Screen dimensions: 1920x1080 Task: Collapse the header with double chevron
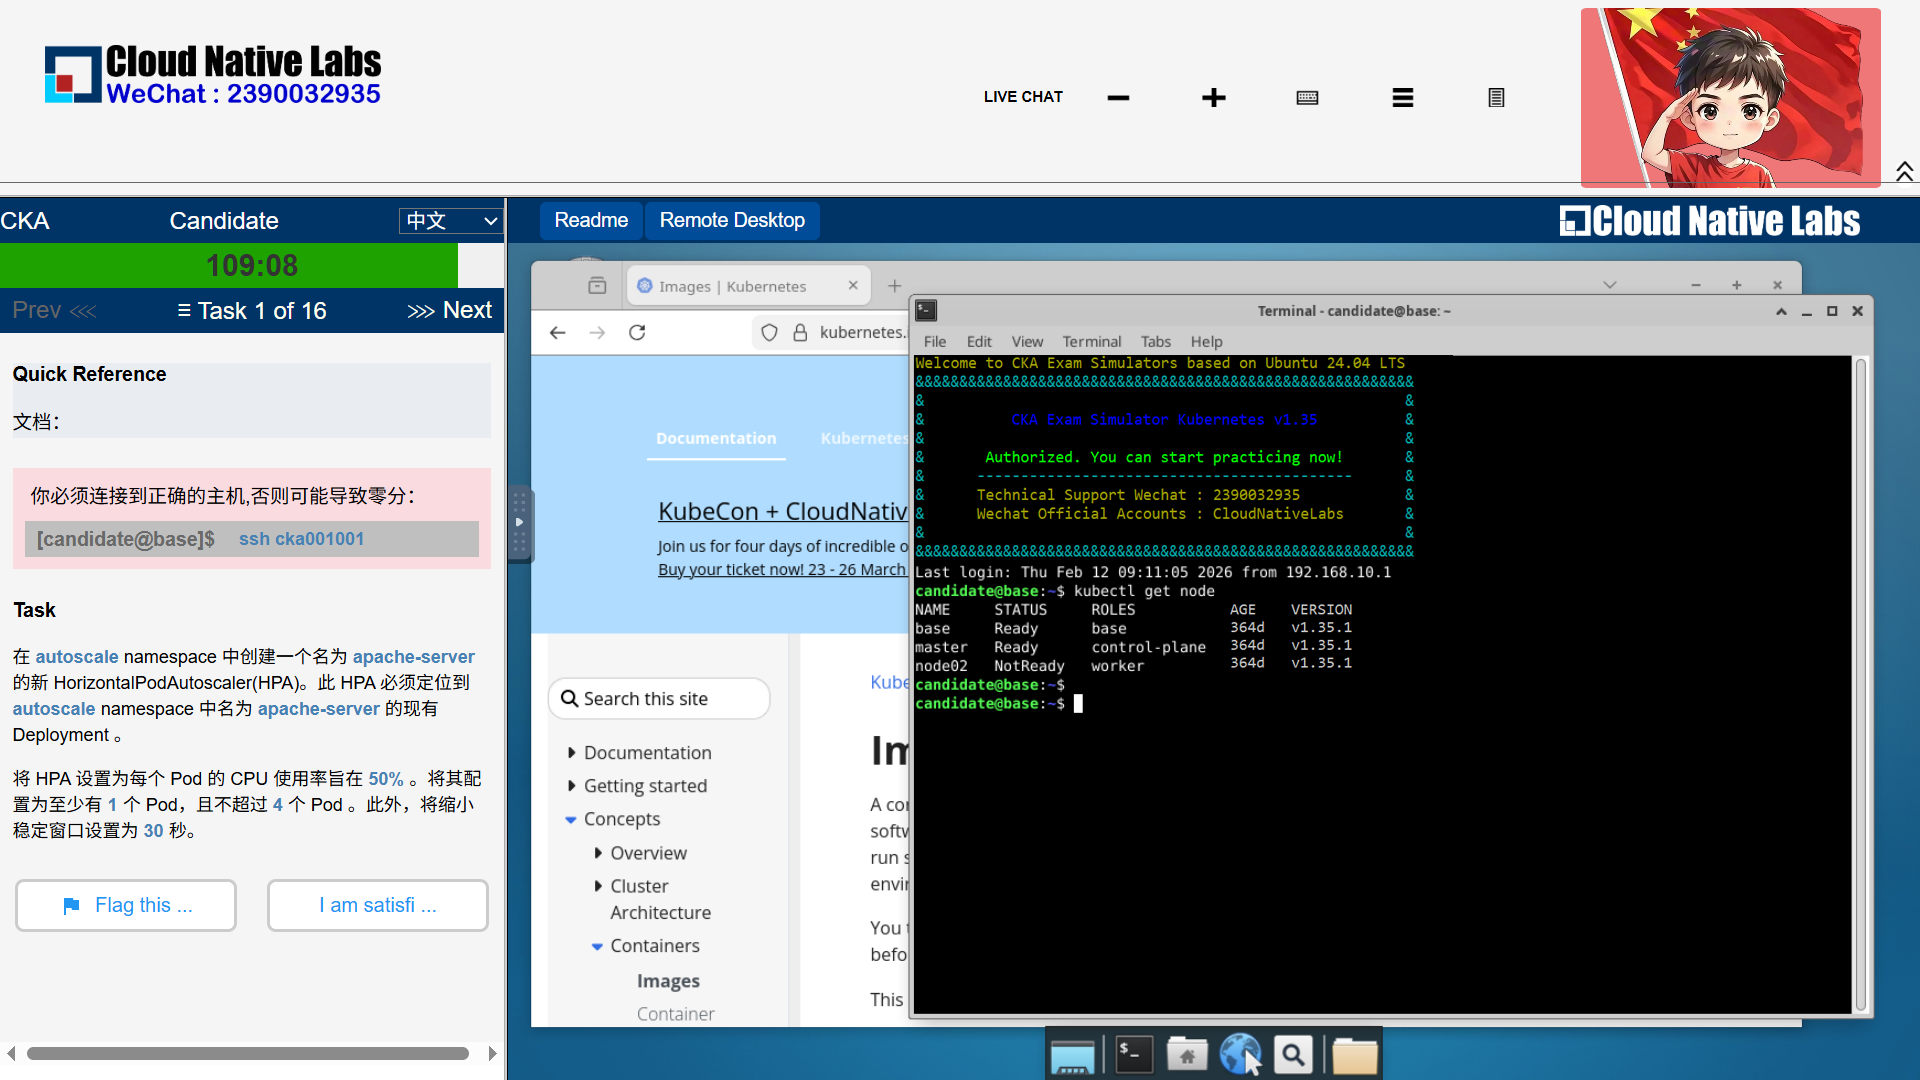(1904, 171)
